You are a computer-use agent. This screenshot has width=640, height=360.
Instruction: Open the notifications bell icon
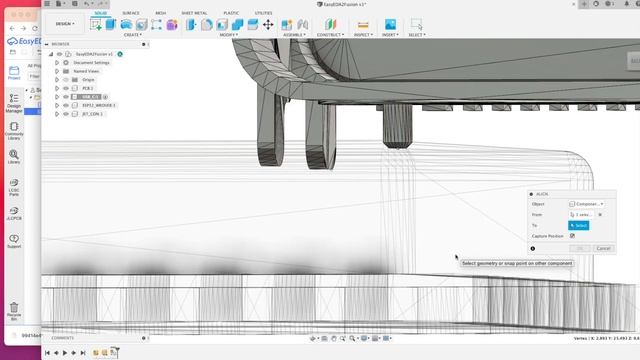pyautogui.click(x=626, y=4)
